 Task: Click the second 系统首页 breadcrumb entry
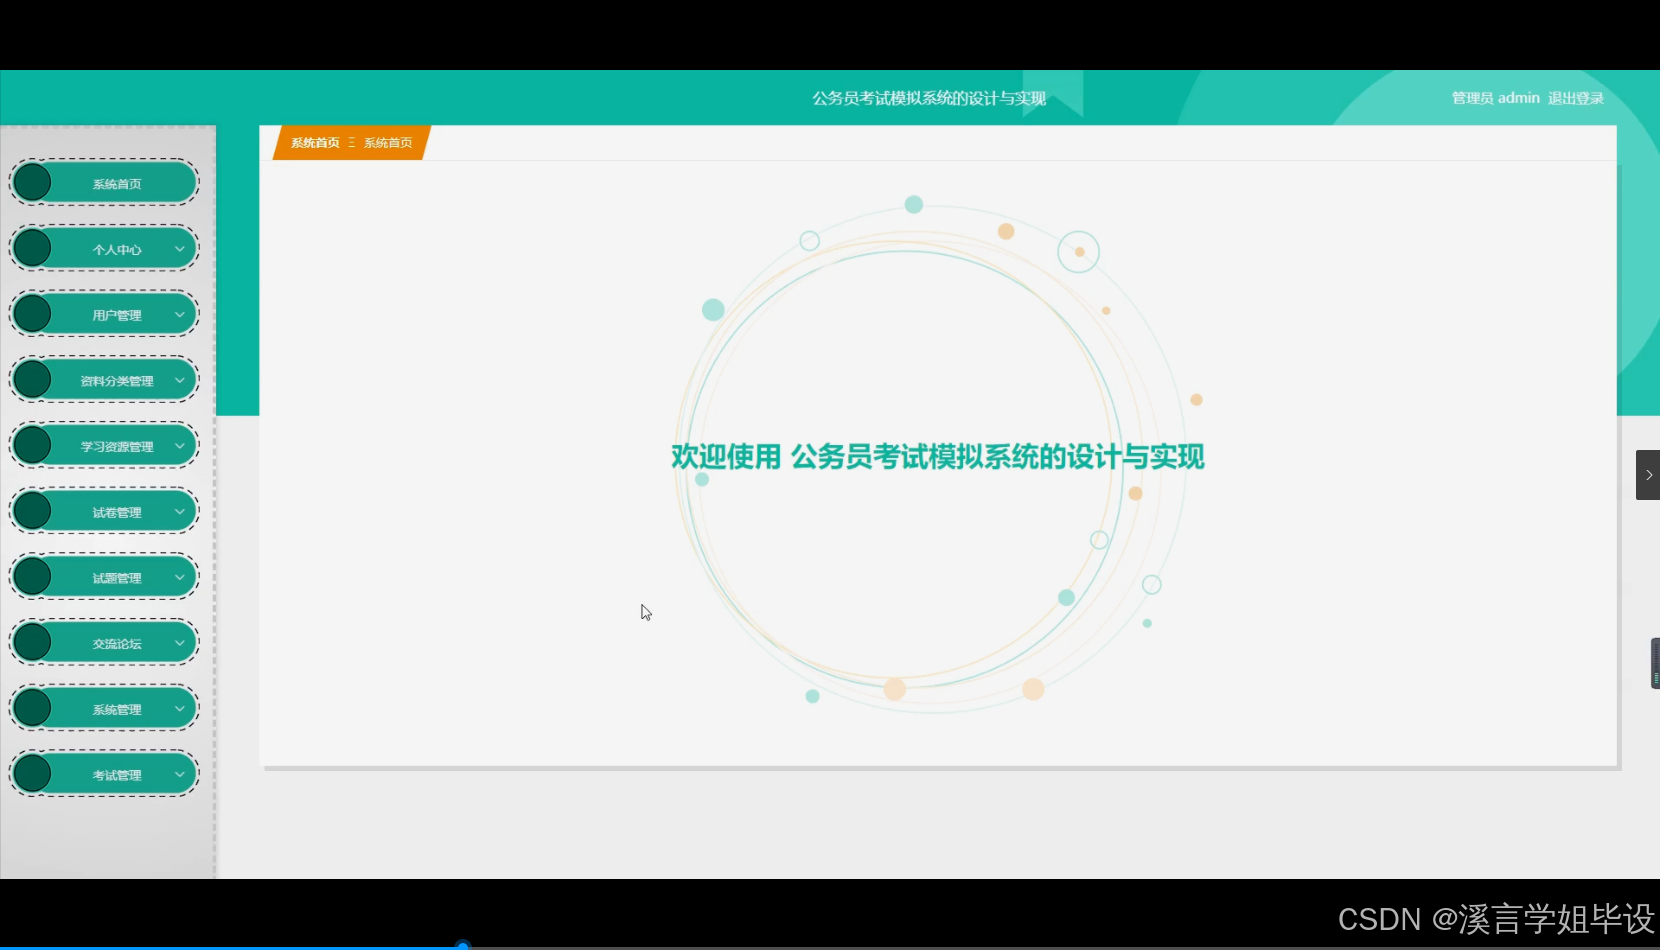pos(388,143)
